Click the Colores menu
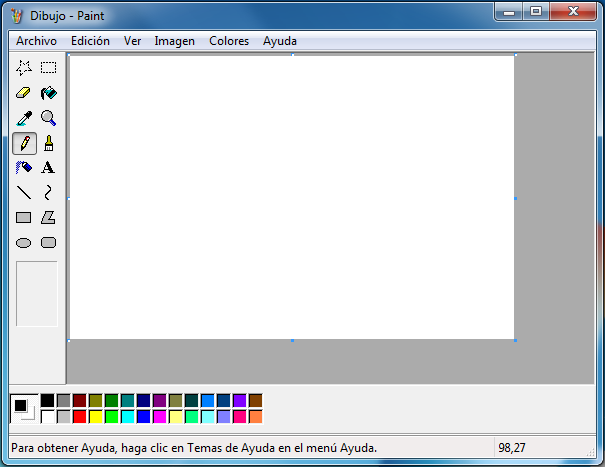 [229, 41]
